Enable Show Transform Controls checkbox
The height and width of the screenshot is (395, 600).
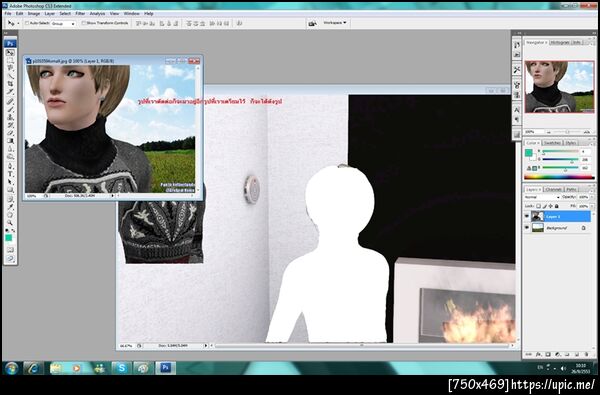[x=84, y=23]
